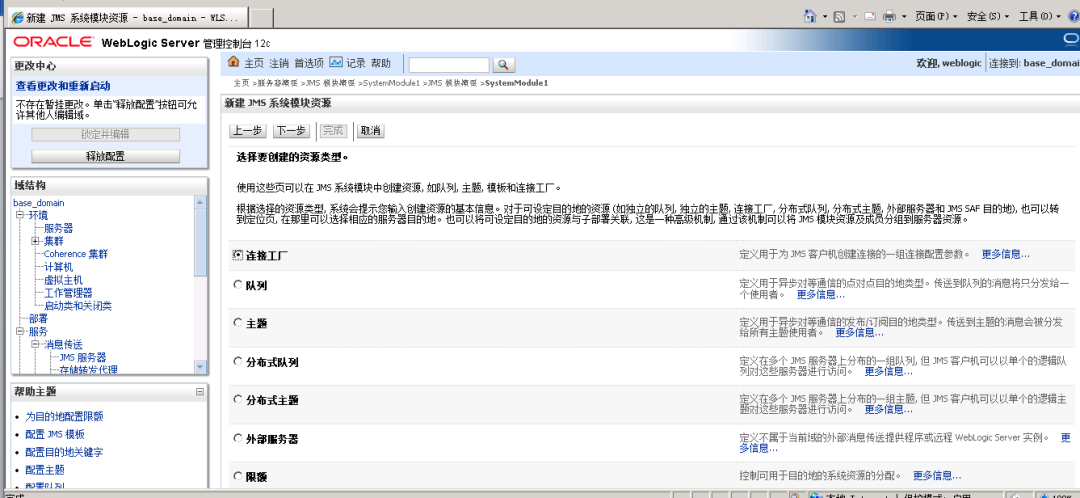Click the 取消 button
The image size is (1080, 498).
(371, 131)
